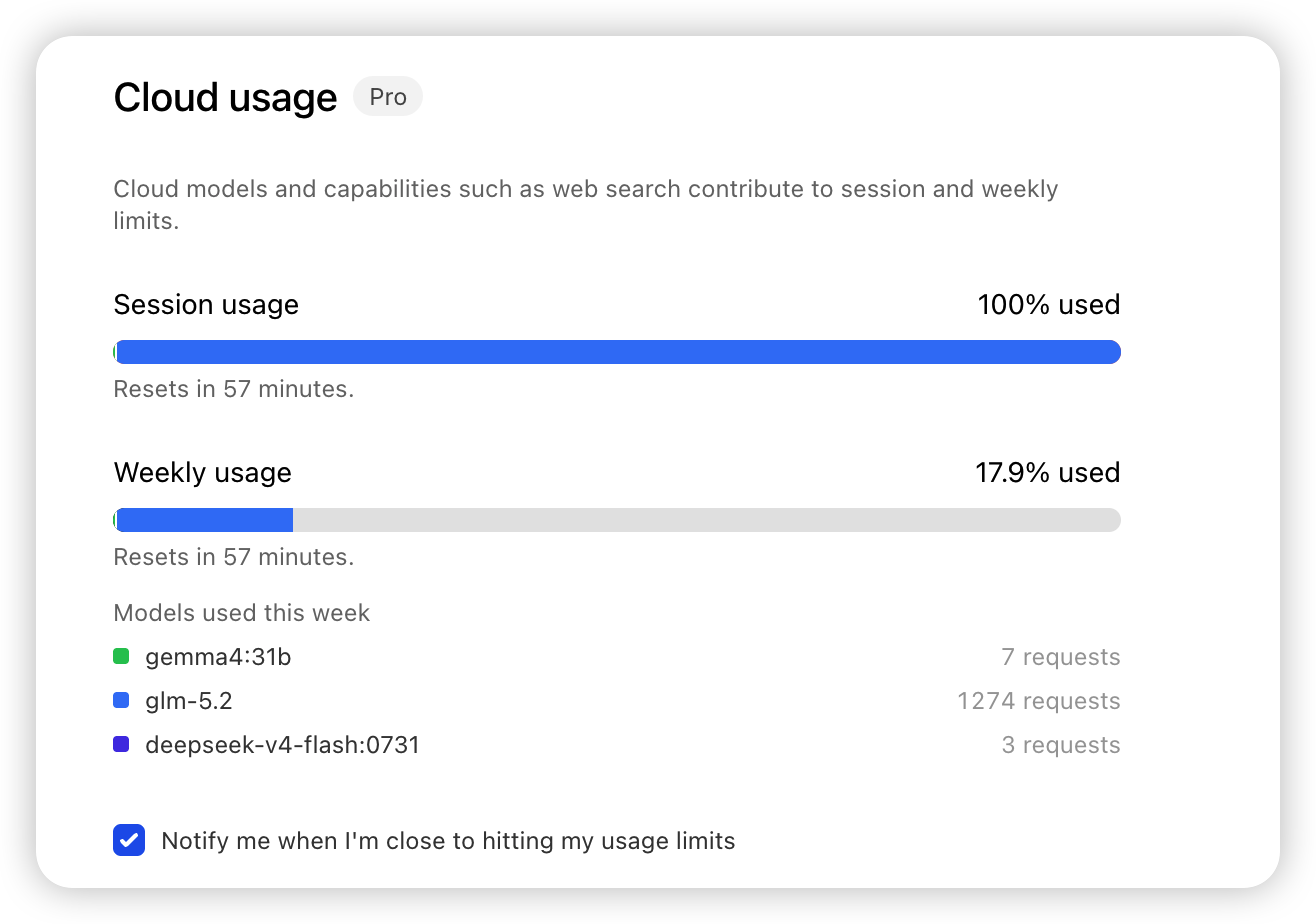The width and height of the screenshot is (1316, 924).
Task: Click the purple deepseek-v4-flash color dot
Action: click(x=121, y=745)
